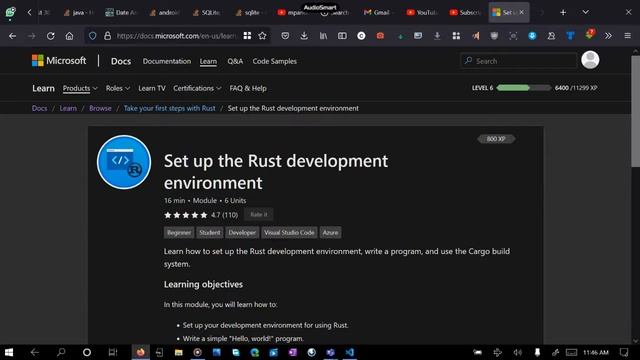Go back using the browser back arrow
Viewport: 640px width, 360px height.
point(13,36)
